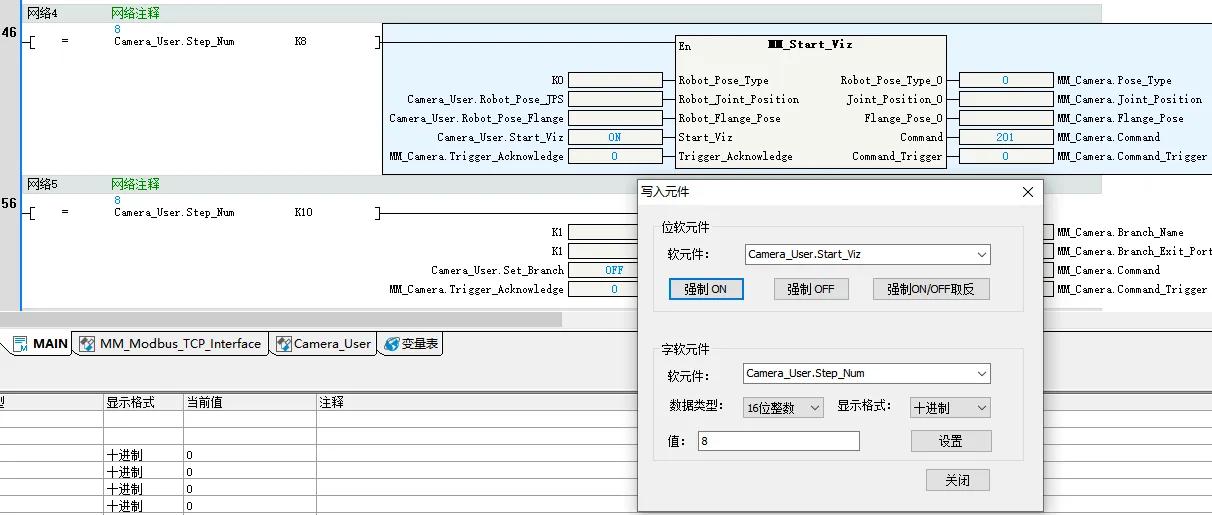Toggle the bit with 强制ON/OFF取反

(x=931, y=289)
